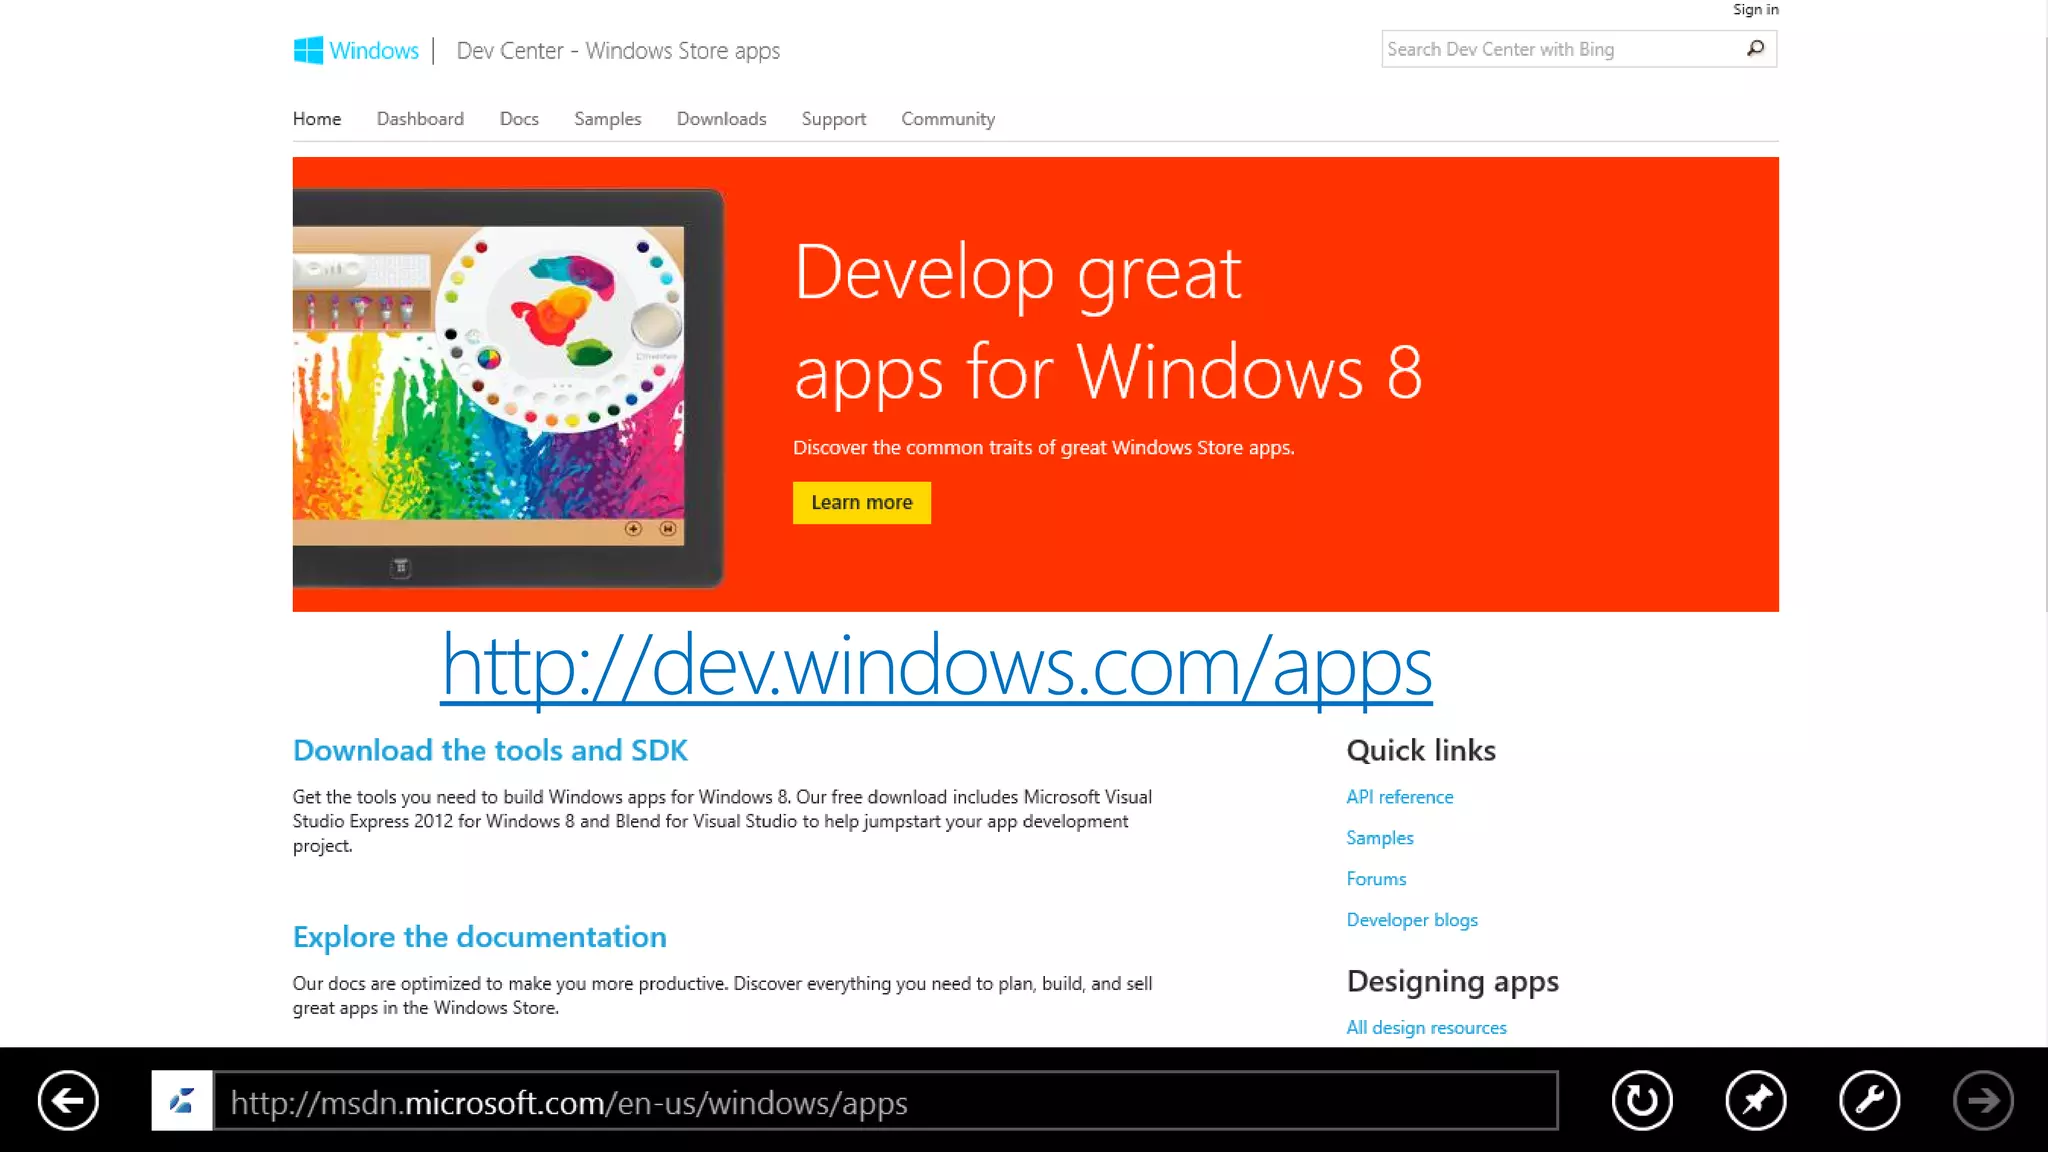Open the All design resources link
2048x1152 pixels.
tap(1425, 1028)
